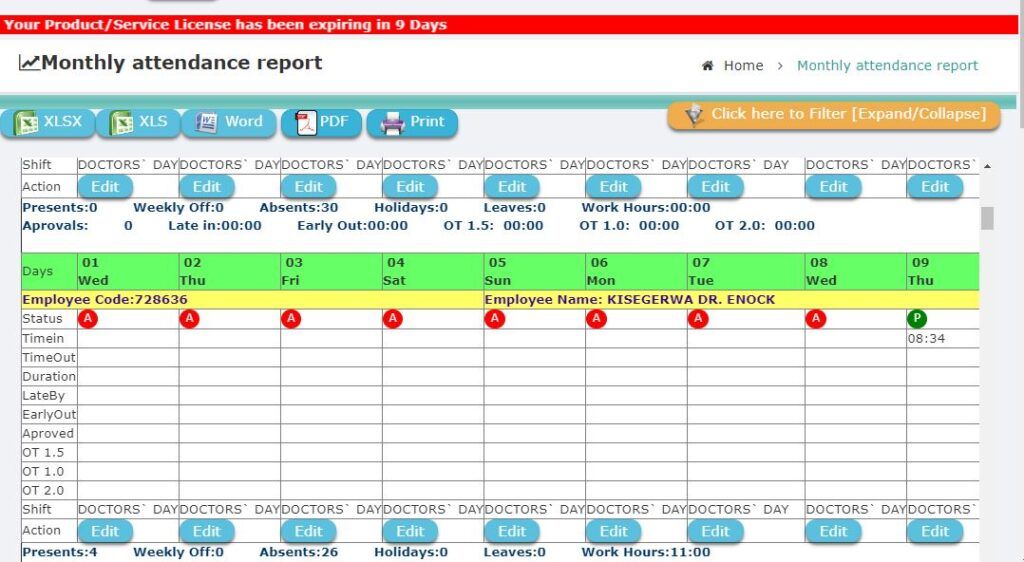
Task: Export report as Word document
Action: click(x=230, y=123)
